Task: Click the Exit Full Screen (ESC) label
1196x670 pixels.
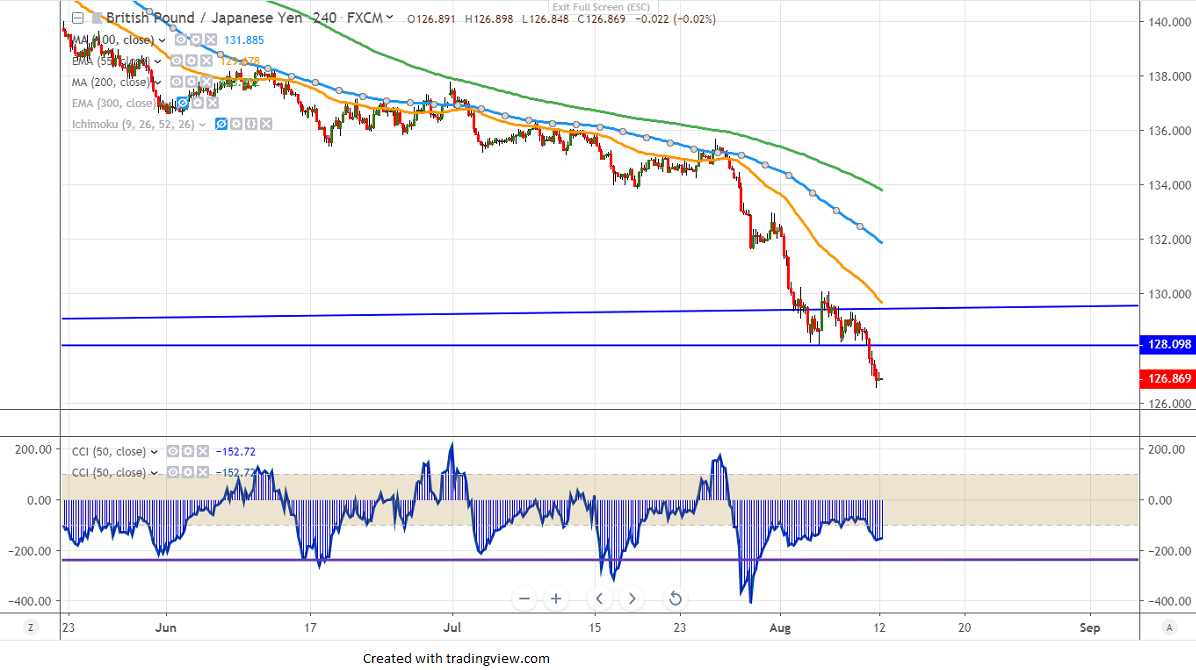Action: click(601, 7)
